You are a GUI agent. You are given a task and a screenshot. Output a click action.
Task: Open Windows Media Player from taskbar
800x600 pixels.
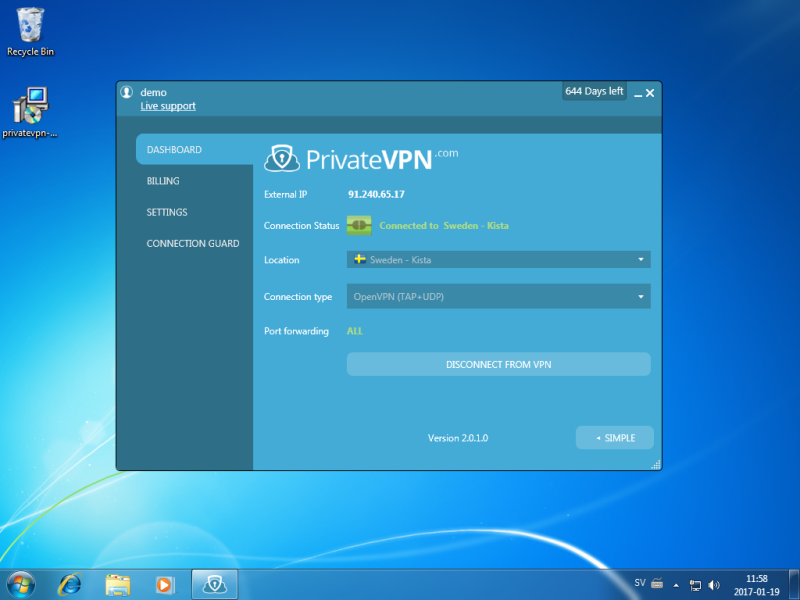pos(165,584)
